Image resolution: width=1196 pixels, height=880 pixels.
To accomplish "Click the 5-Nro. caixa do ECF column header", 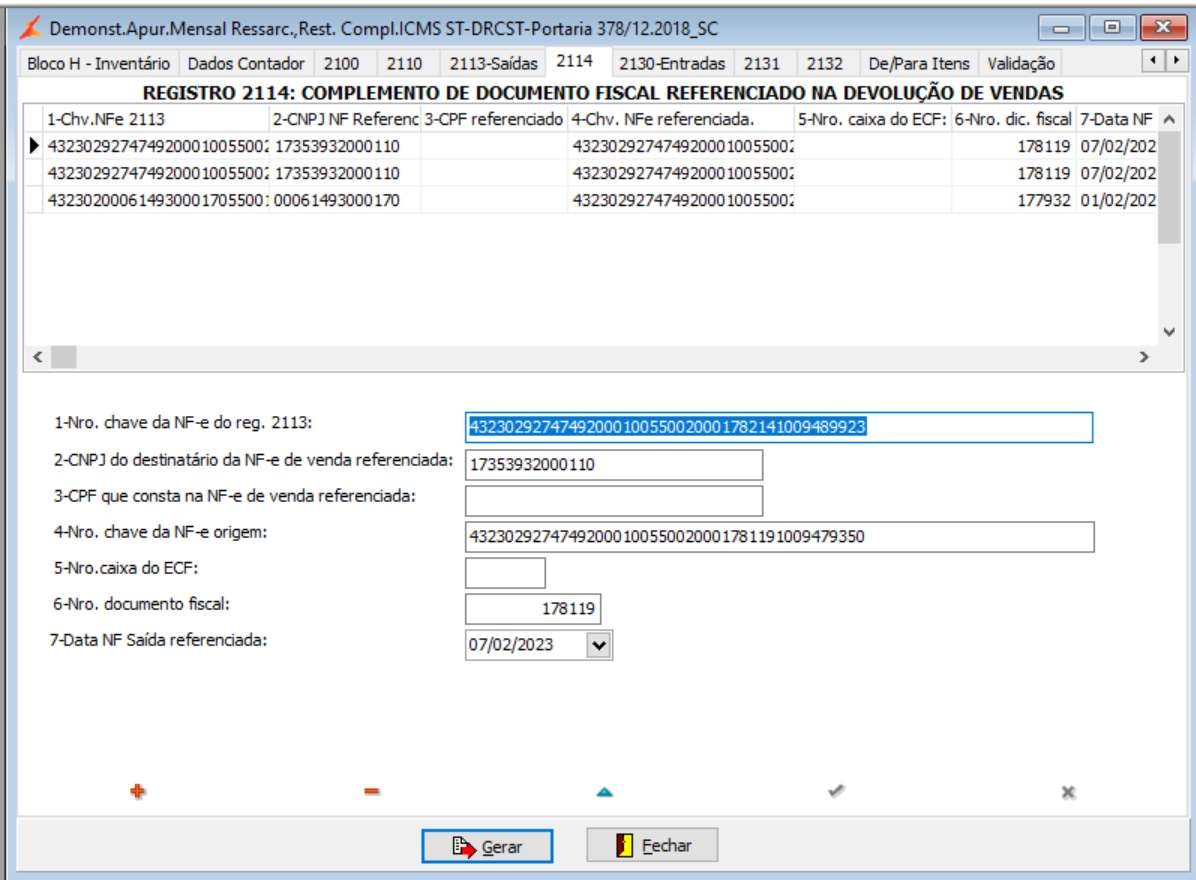I will tap(872, 119).
